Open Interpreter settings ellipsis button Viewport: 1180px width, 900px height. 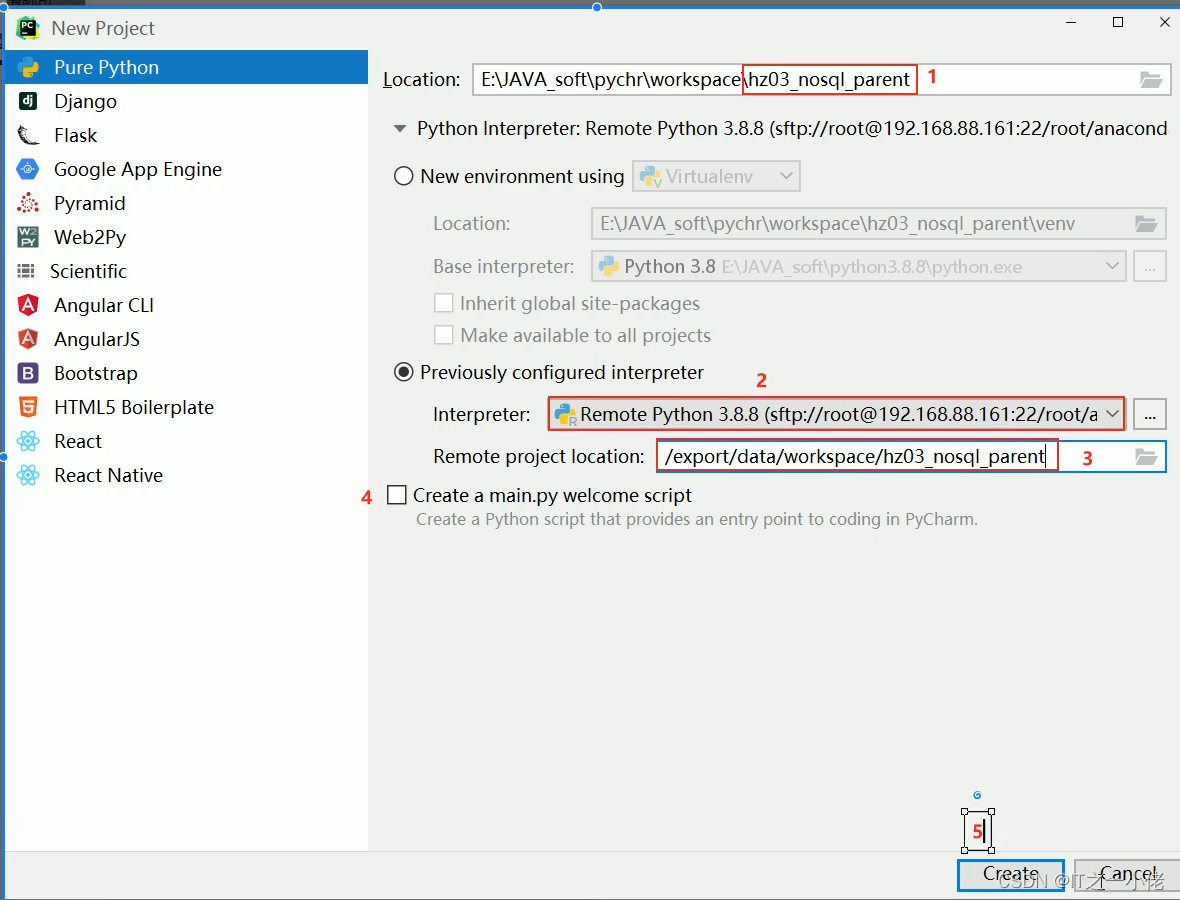(1150, 414)
